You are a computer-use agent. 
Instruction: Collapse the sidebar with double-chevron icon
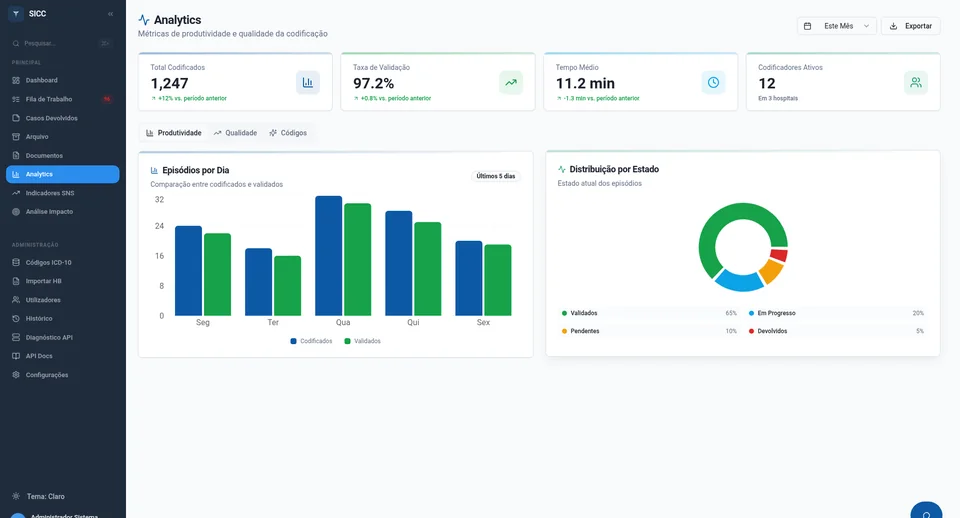tap(110, 13)
